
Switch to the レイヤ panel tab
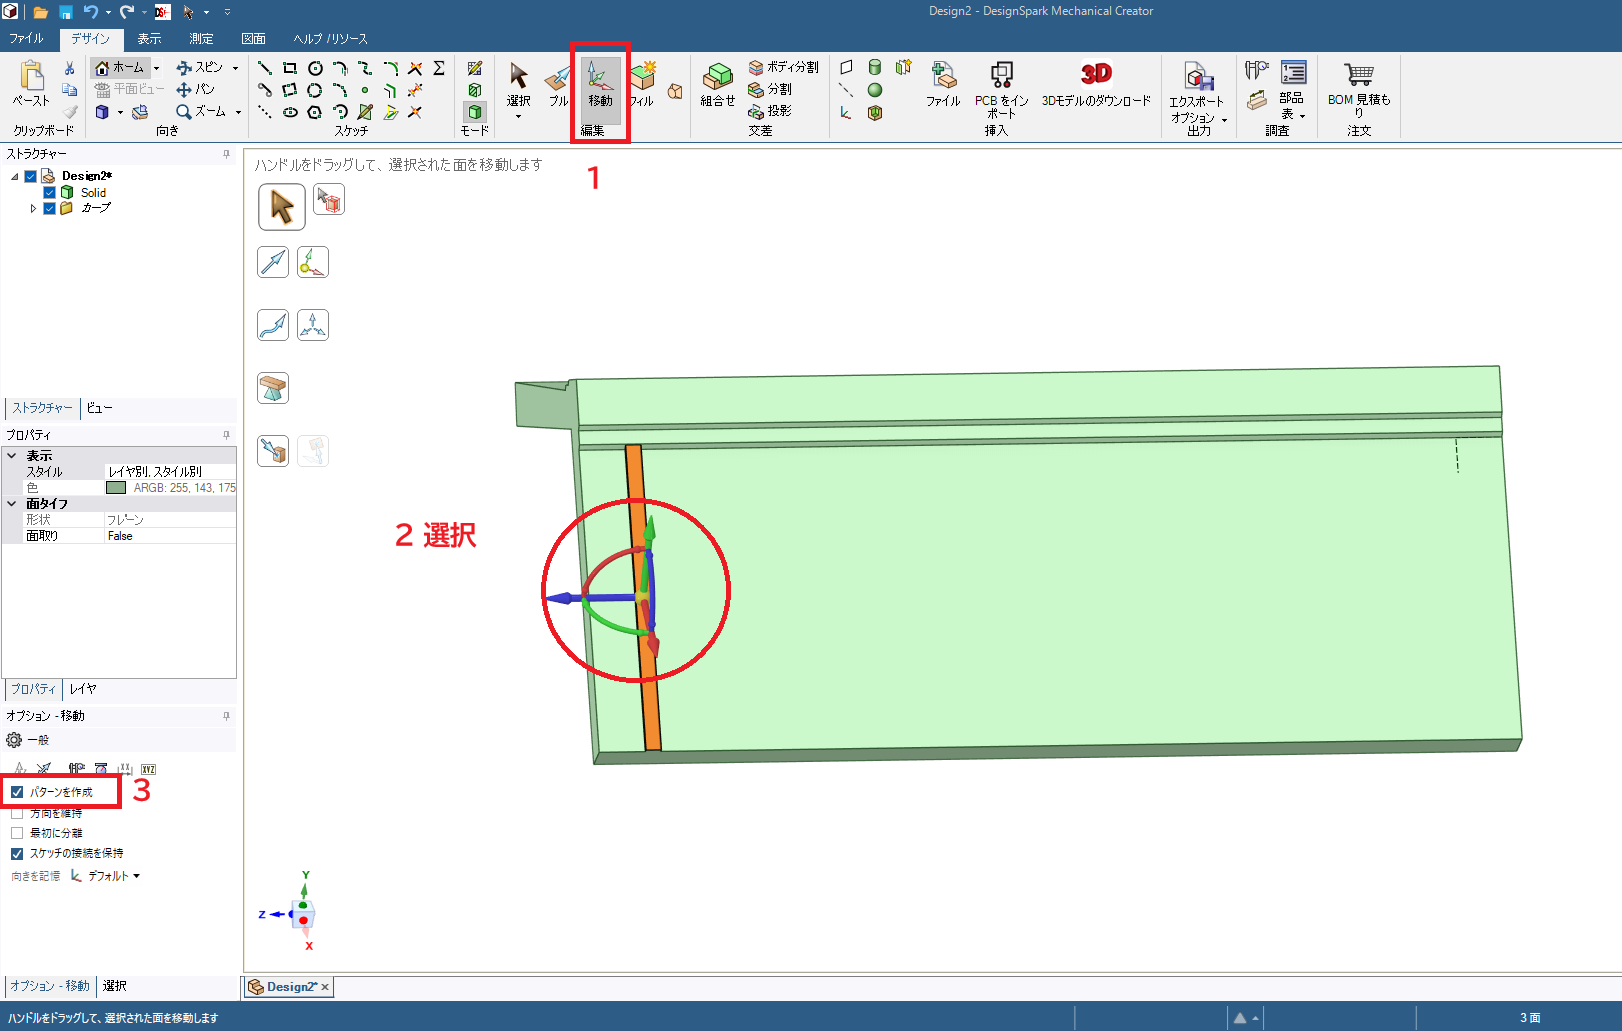83,689
